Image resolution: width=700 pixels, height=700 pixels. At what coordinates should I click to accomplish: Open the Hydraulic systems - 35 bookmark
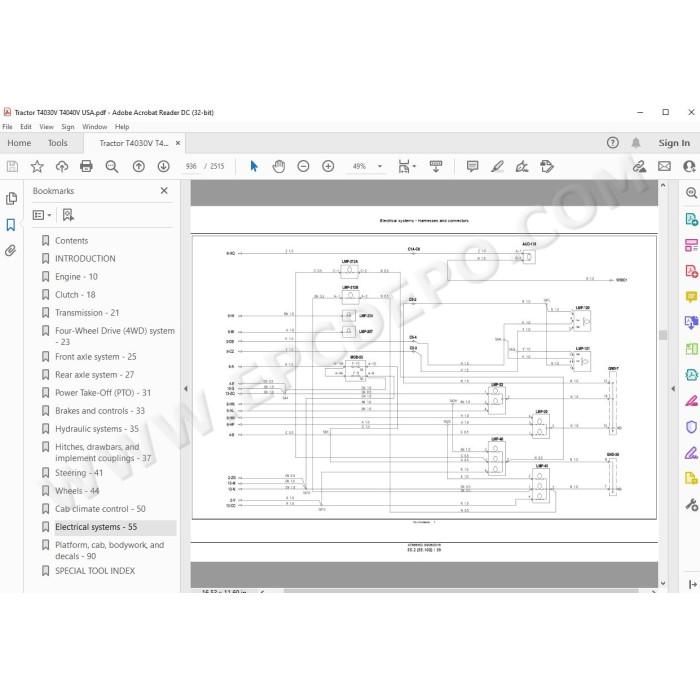(97, 429)
